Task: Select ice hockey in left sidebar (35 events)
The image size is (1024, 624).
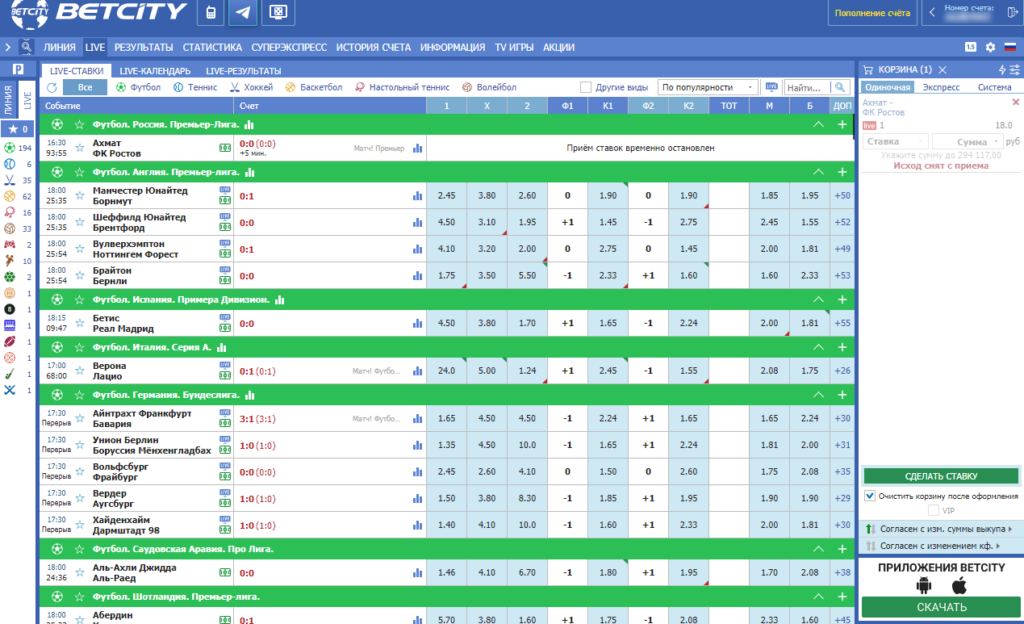Action: pos(10,180)
